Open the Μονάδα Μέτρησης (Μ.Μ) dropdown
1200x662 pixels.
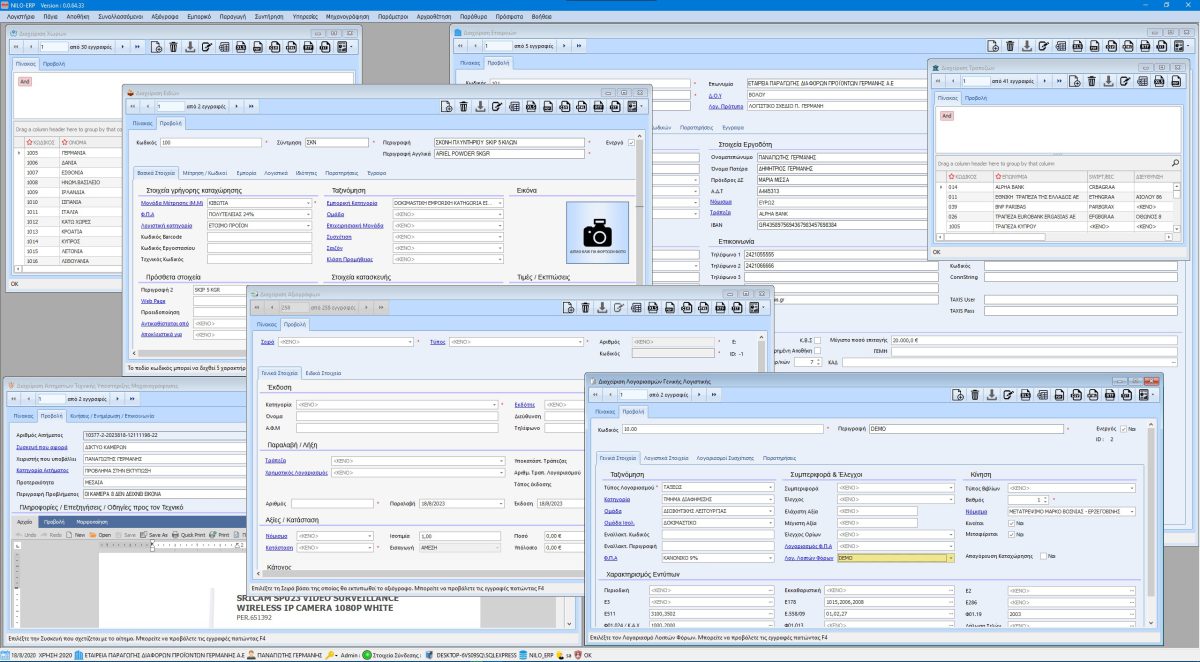click(x=309, y=203)
